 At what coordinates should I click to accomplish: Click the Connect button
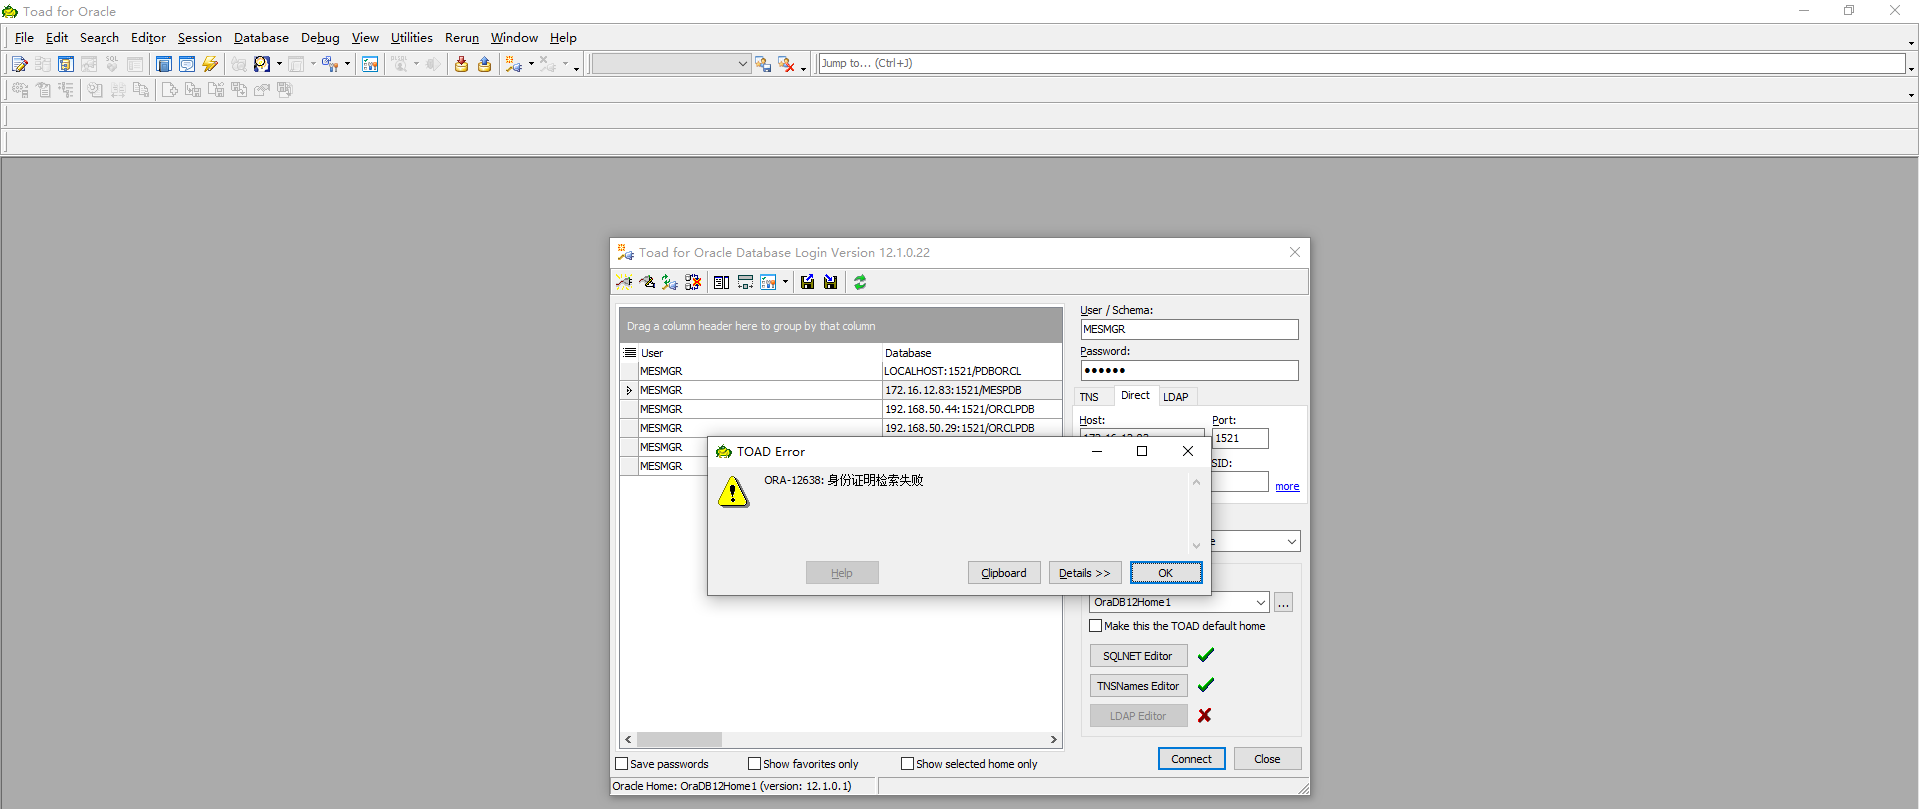click(1192, 759)
